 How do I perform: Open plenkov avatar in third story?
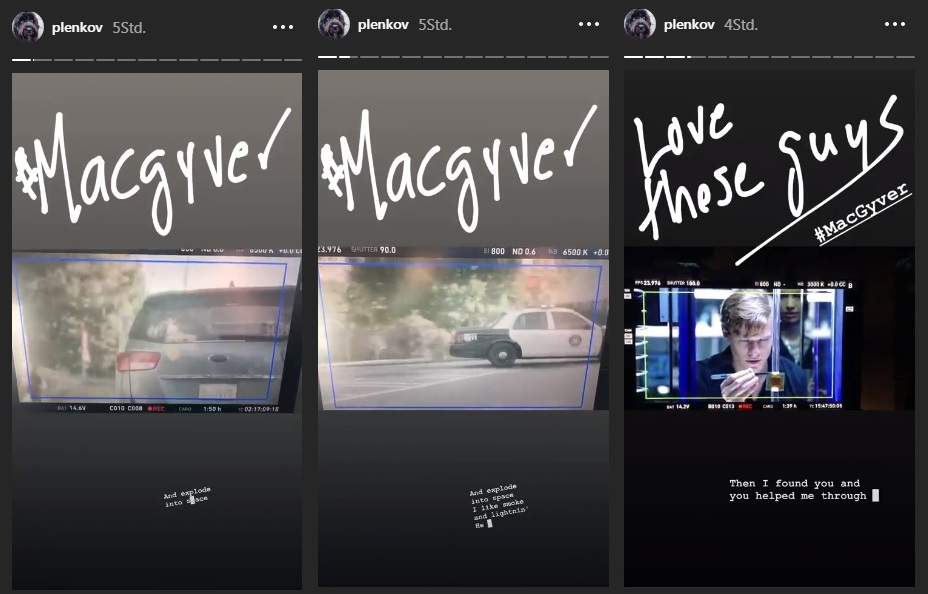click(x=640, y=24)
